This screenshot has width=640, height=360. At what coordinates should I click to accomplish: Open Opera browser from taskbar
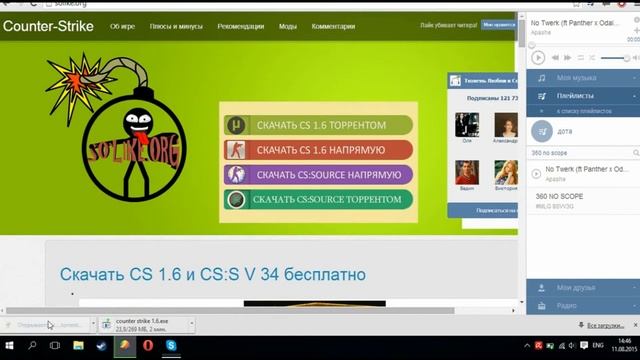tap(148, 346)
